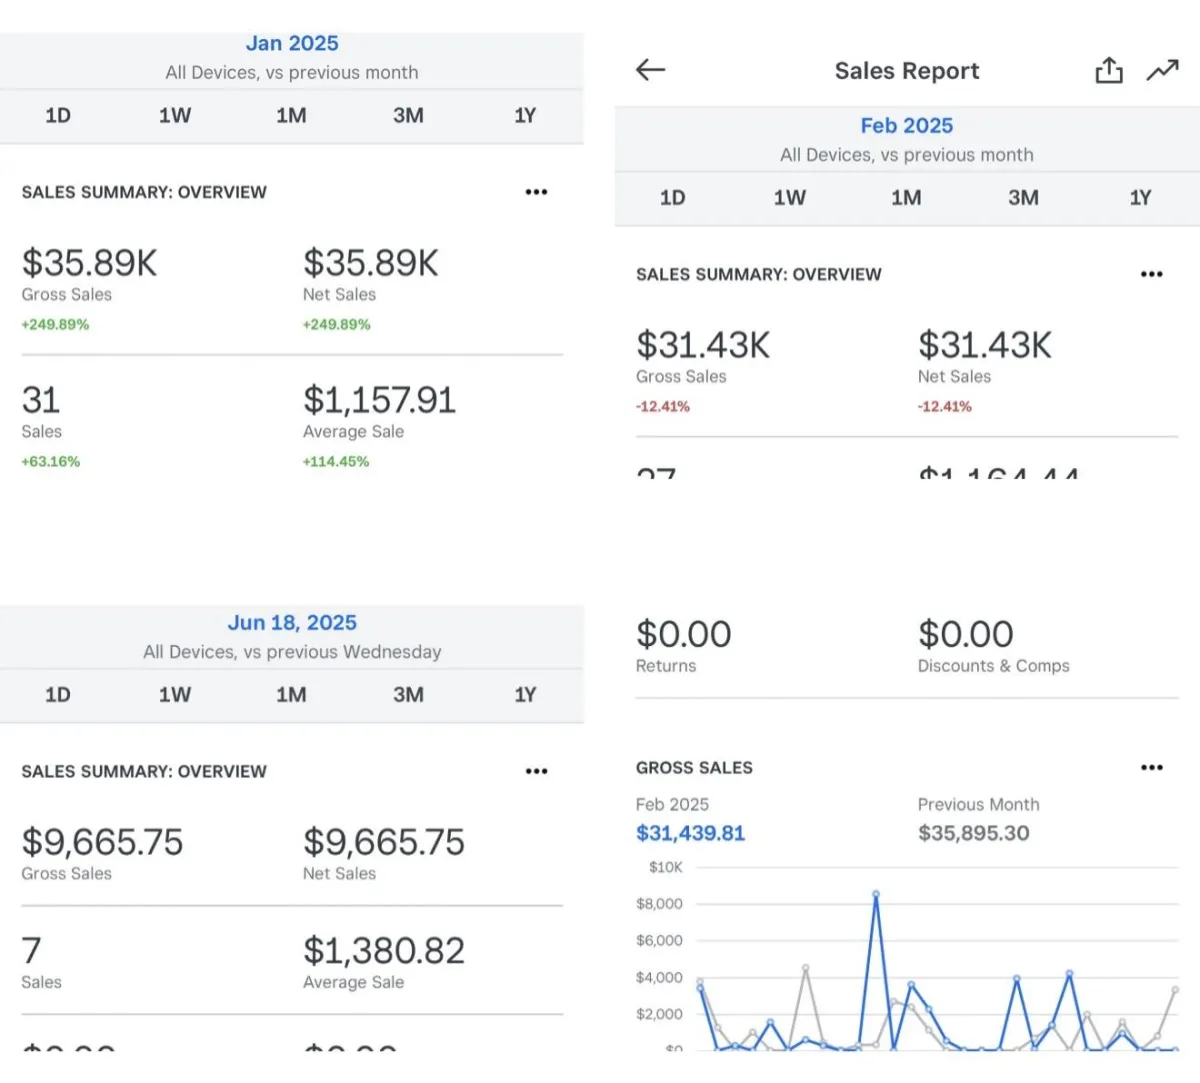Switch to 1M in Jun 18 panel
This screenshot has height=1083, width=1200.
(291, 694)
